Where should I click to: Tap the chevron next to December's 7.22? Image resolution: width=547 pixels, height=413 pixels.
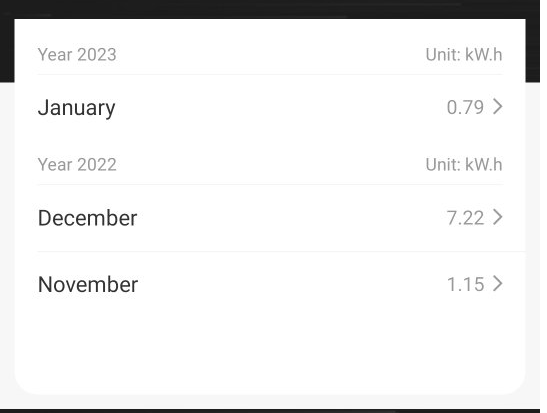pyautogui.click(x=498, y=217)
